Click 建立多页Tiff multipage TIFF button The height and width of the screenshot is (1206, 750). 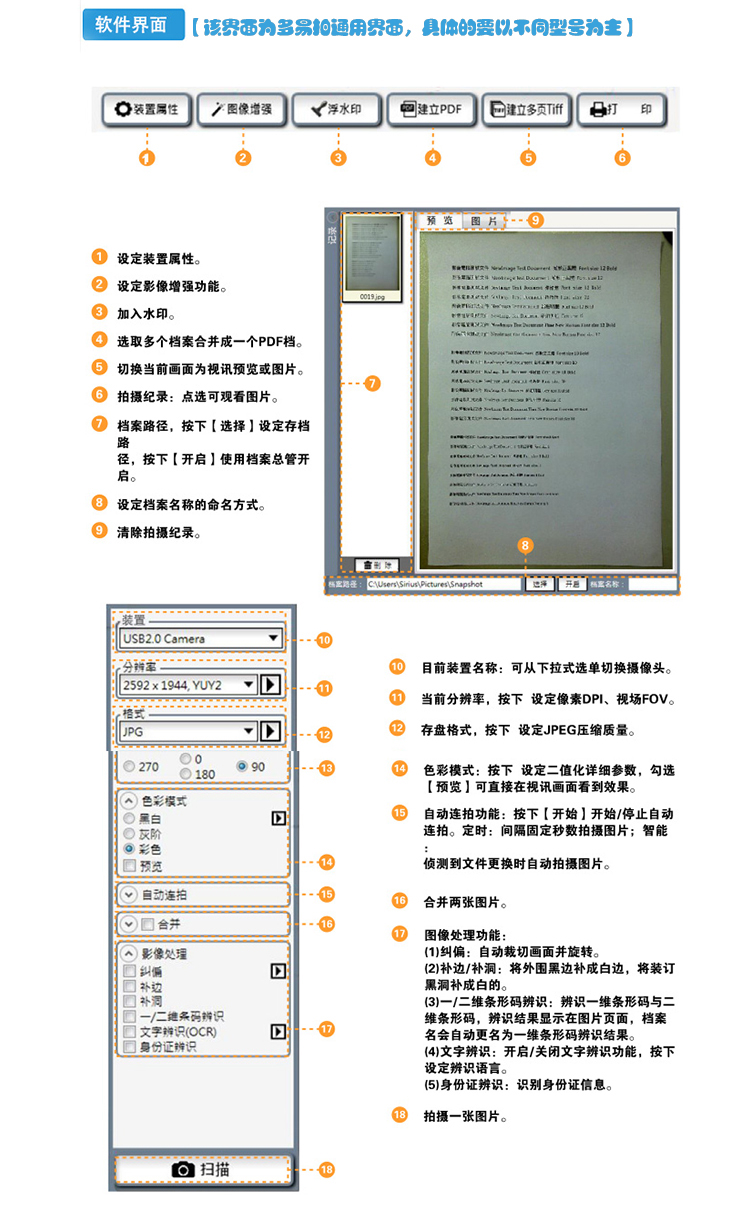(x=527, y=110)
